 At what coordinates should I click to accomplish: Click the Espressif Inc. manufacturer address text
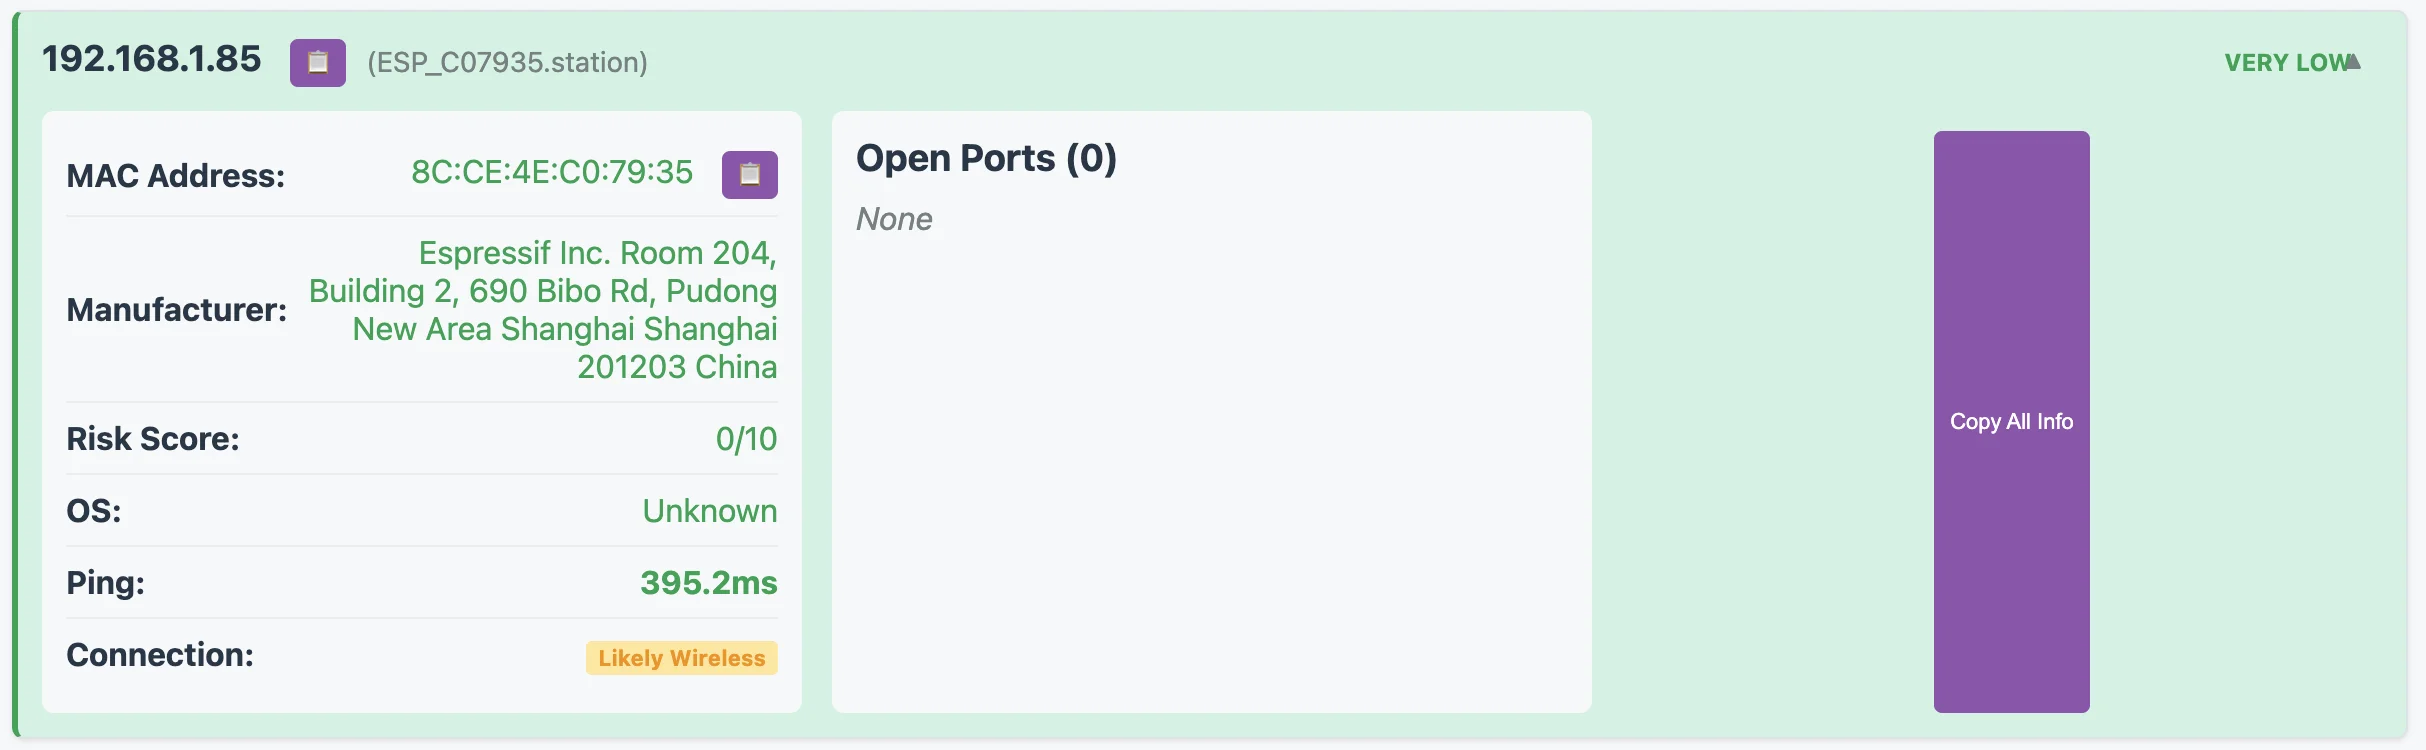tap(543, 310)
